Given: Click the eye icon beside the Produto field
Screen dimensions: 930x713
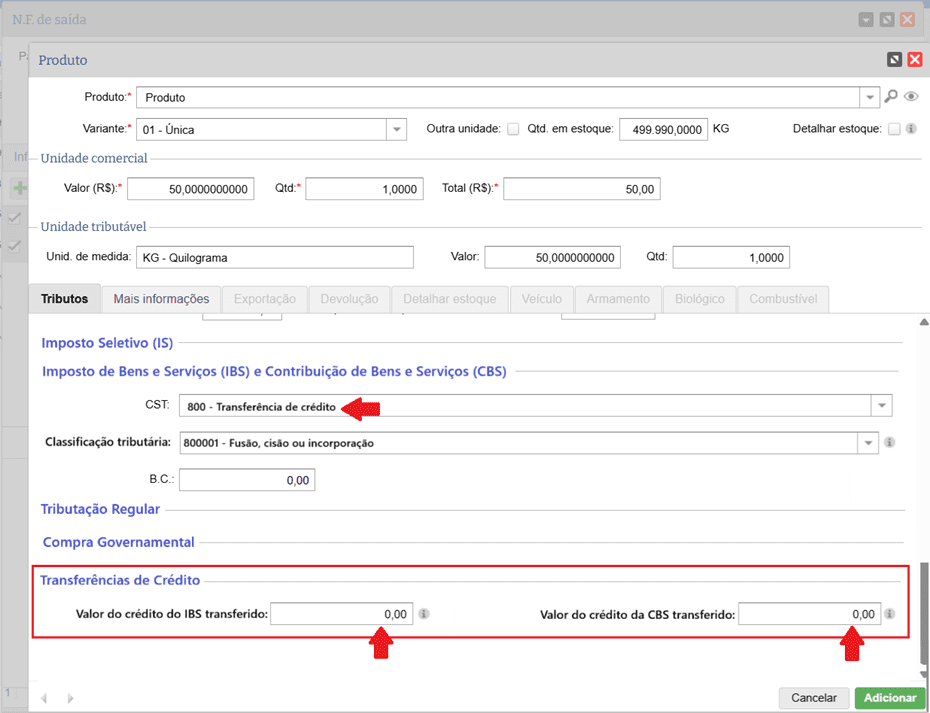Looking at the screenshot, I should point(911,97).
